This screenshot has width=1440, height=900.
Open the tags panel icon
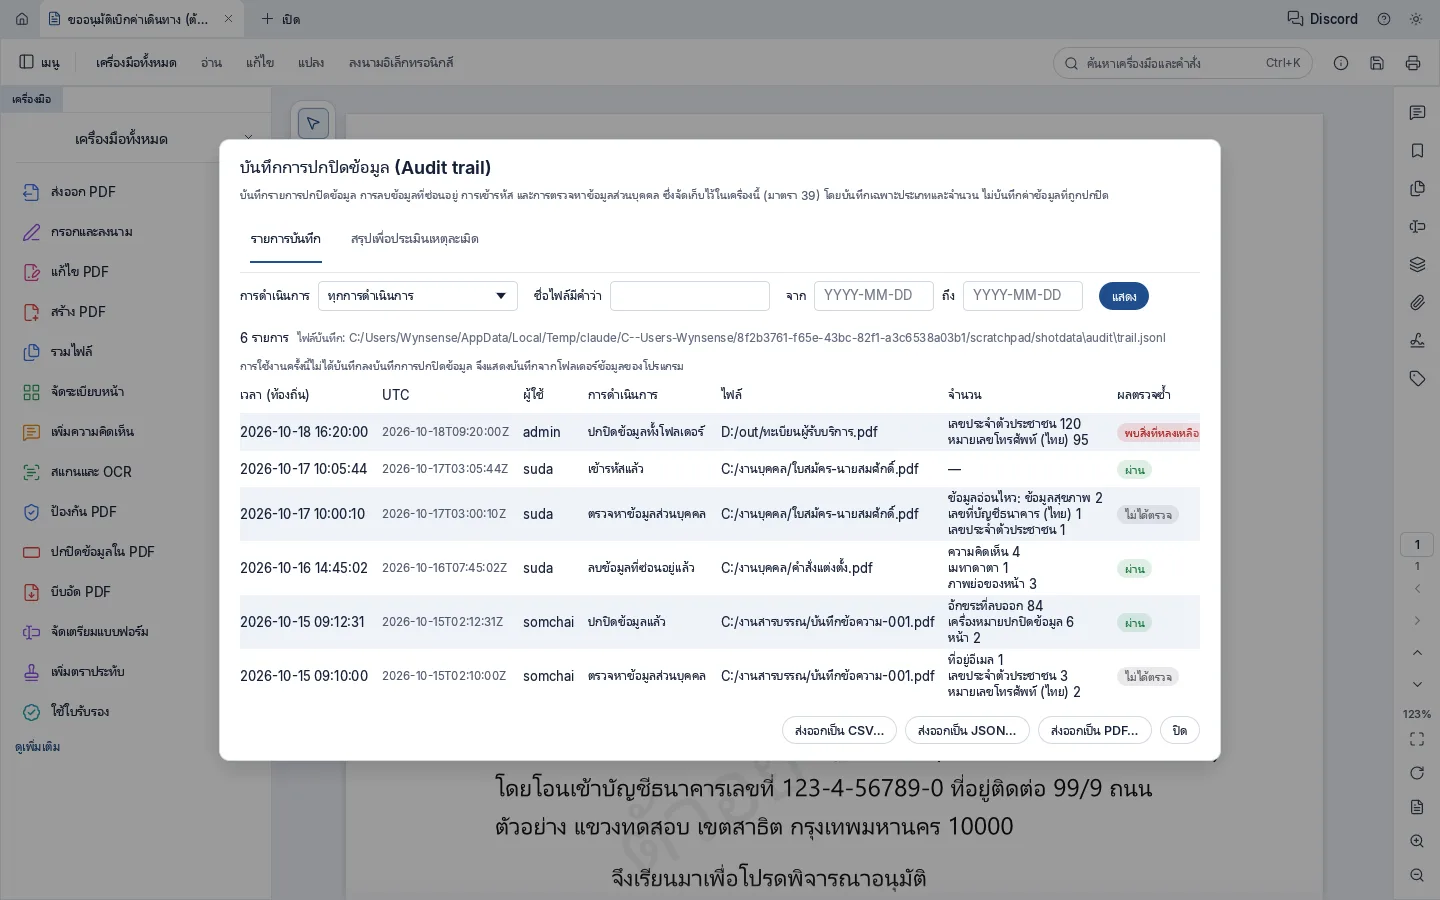tap(1417, 379)
